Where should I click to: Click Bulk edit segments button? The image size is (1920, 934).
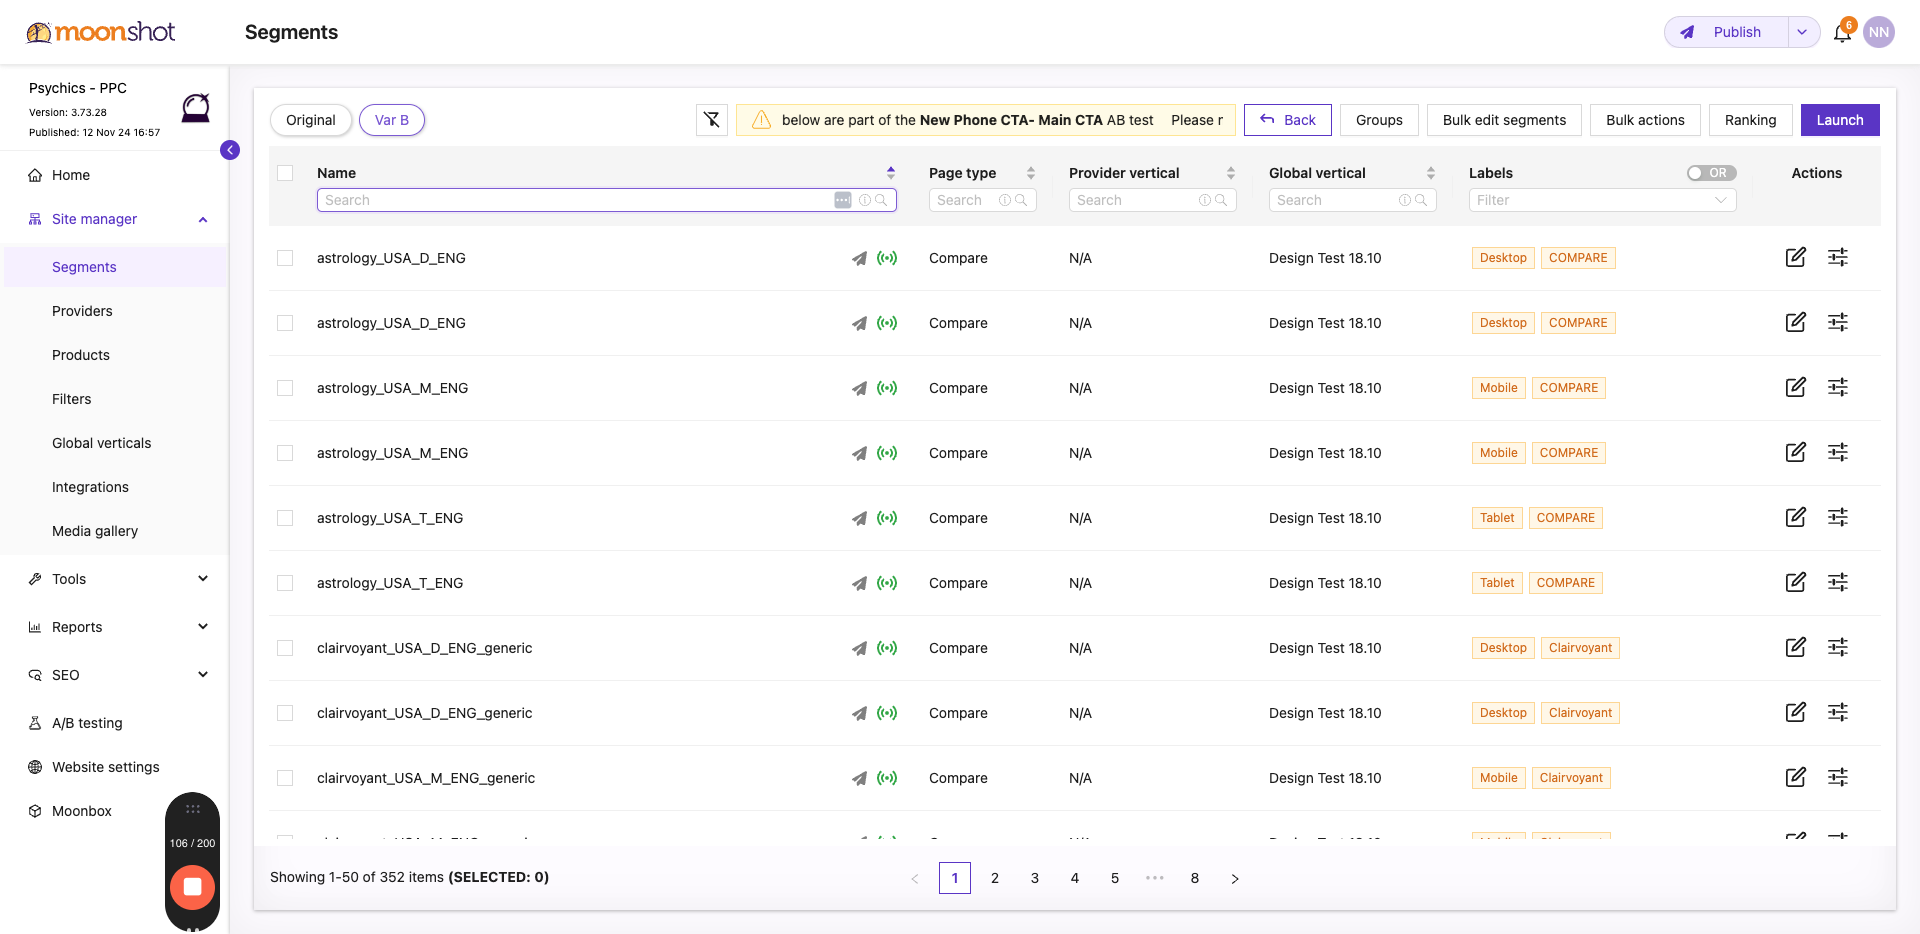click(1504, 120)
